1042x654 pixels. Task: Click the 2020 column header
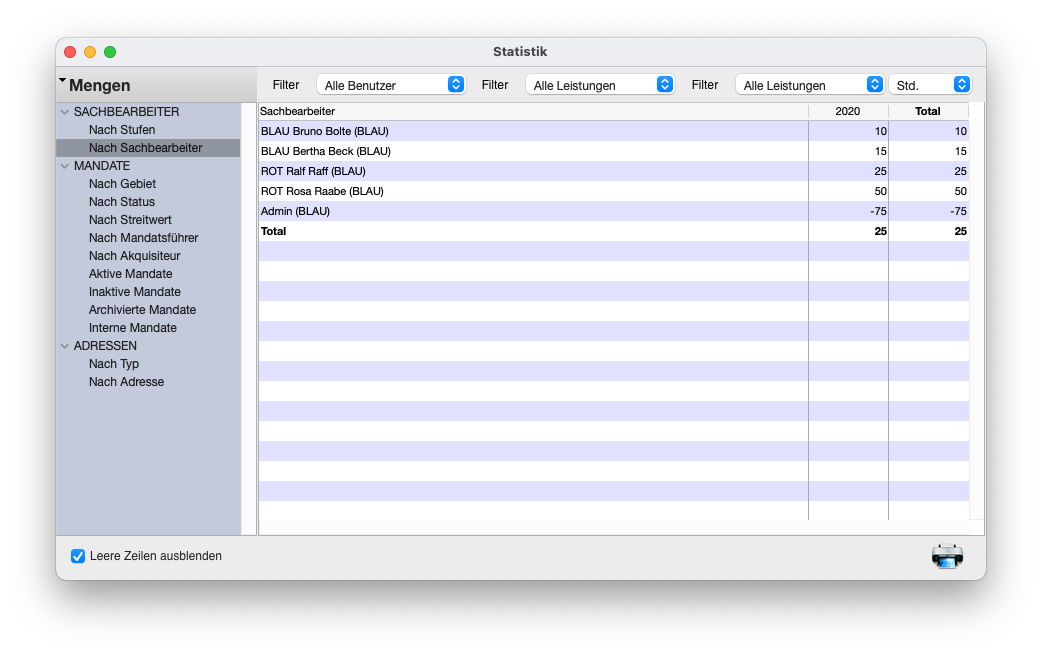tap(848, 112)
